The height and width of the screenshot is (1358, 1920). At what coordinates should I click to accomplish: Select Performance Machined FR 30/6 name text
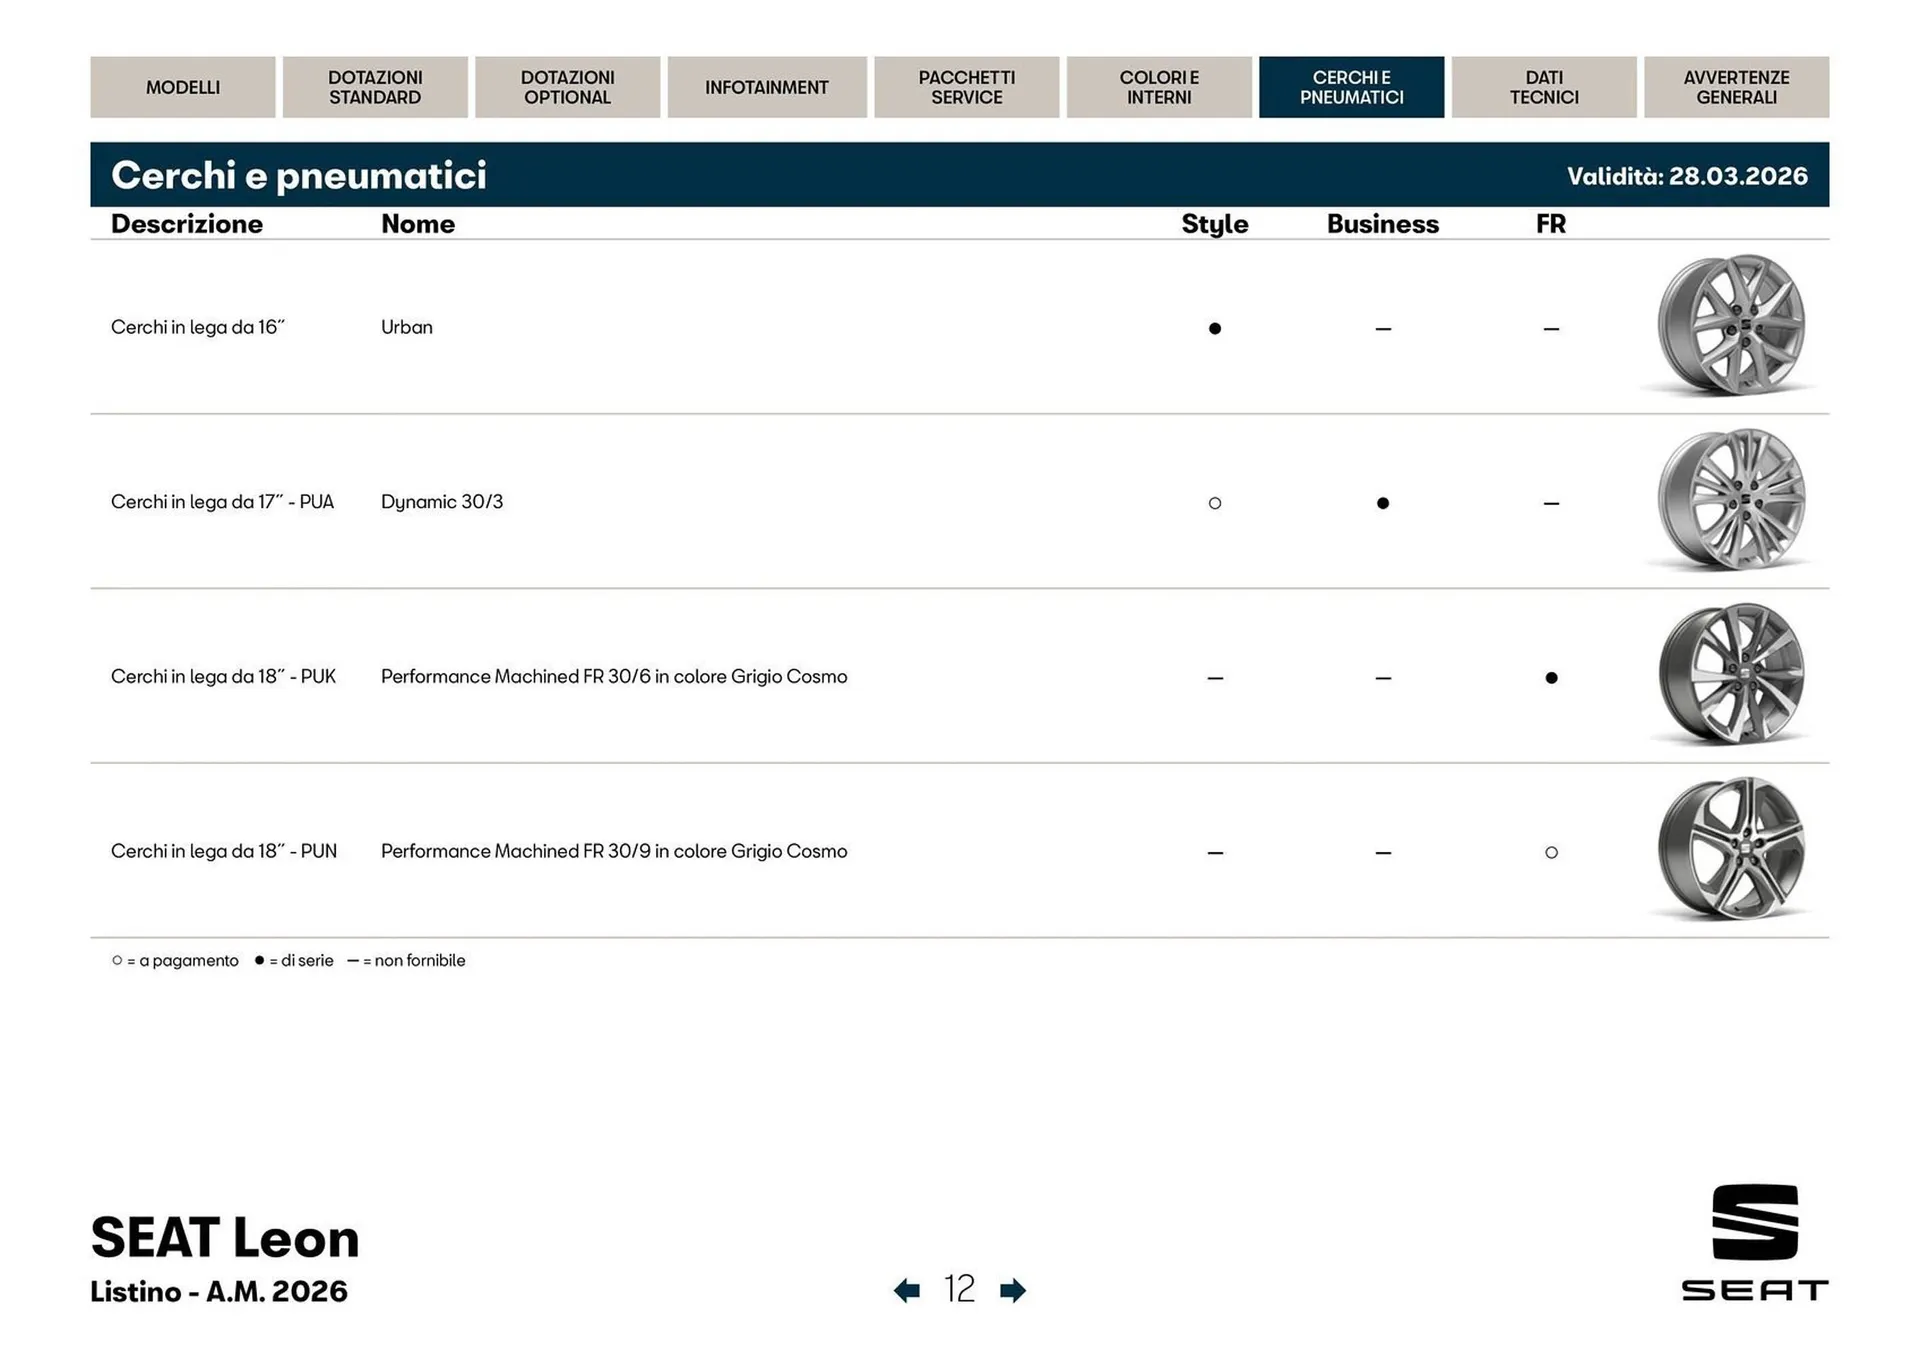tap(614, 677)
